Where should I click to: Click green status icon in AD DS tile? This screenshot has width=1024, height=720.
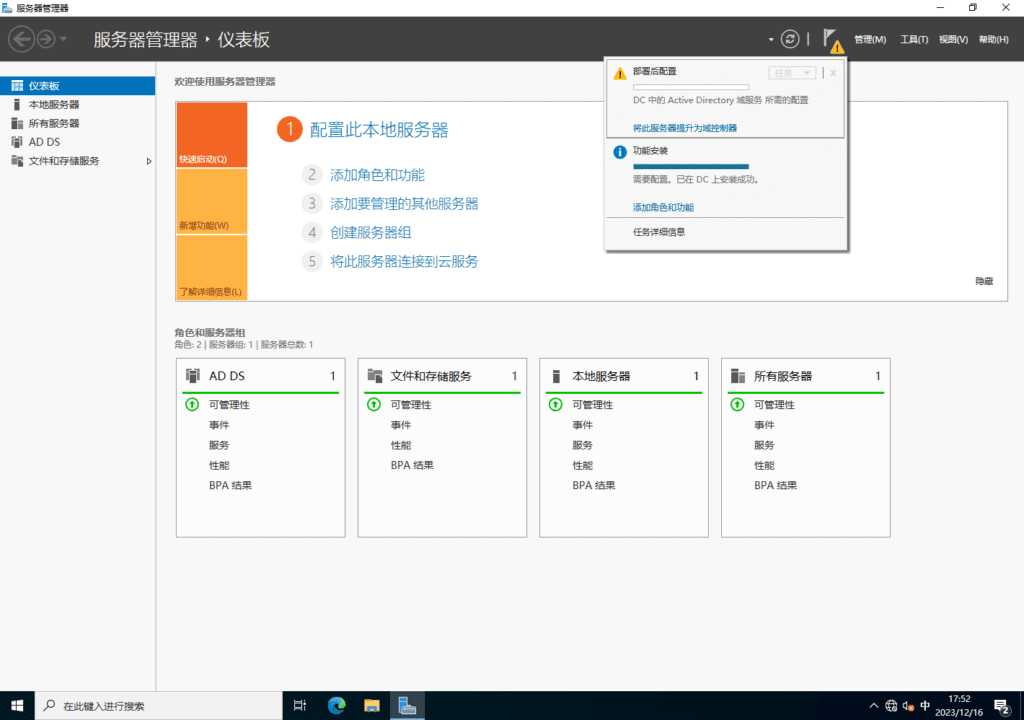point(192,404)
